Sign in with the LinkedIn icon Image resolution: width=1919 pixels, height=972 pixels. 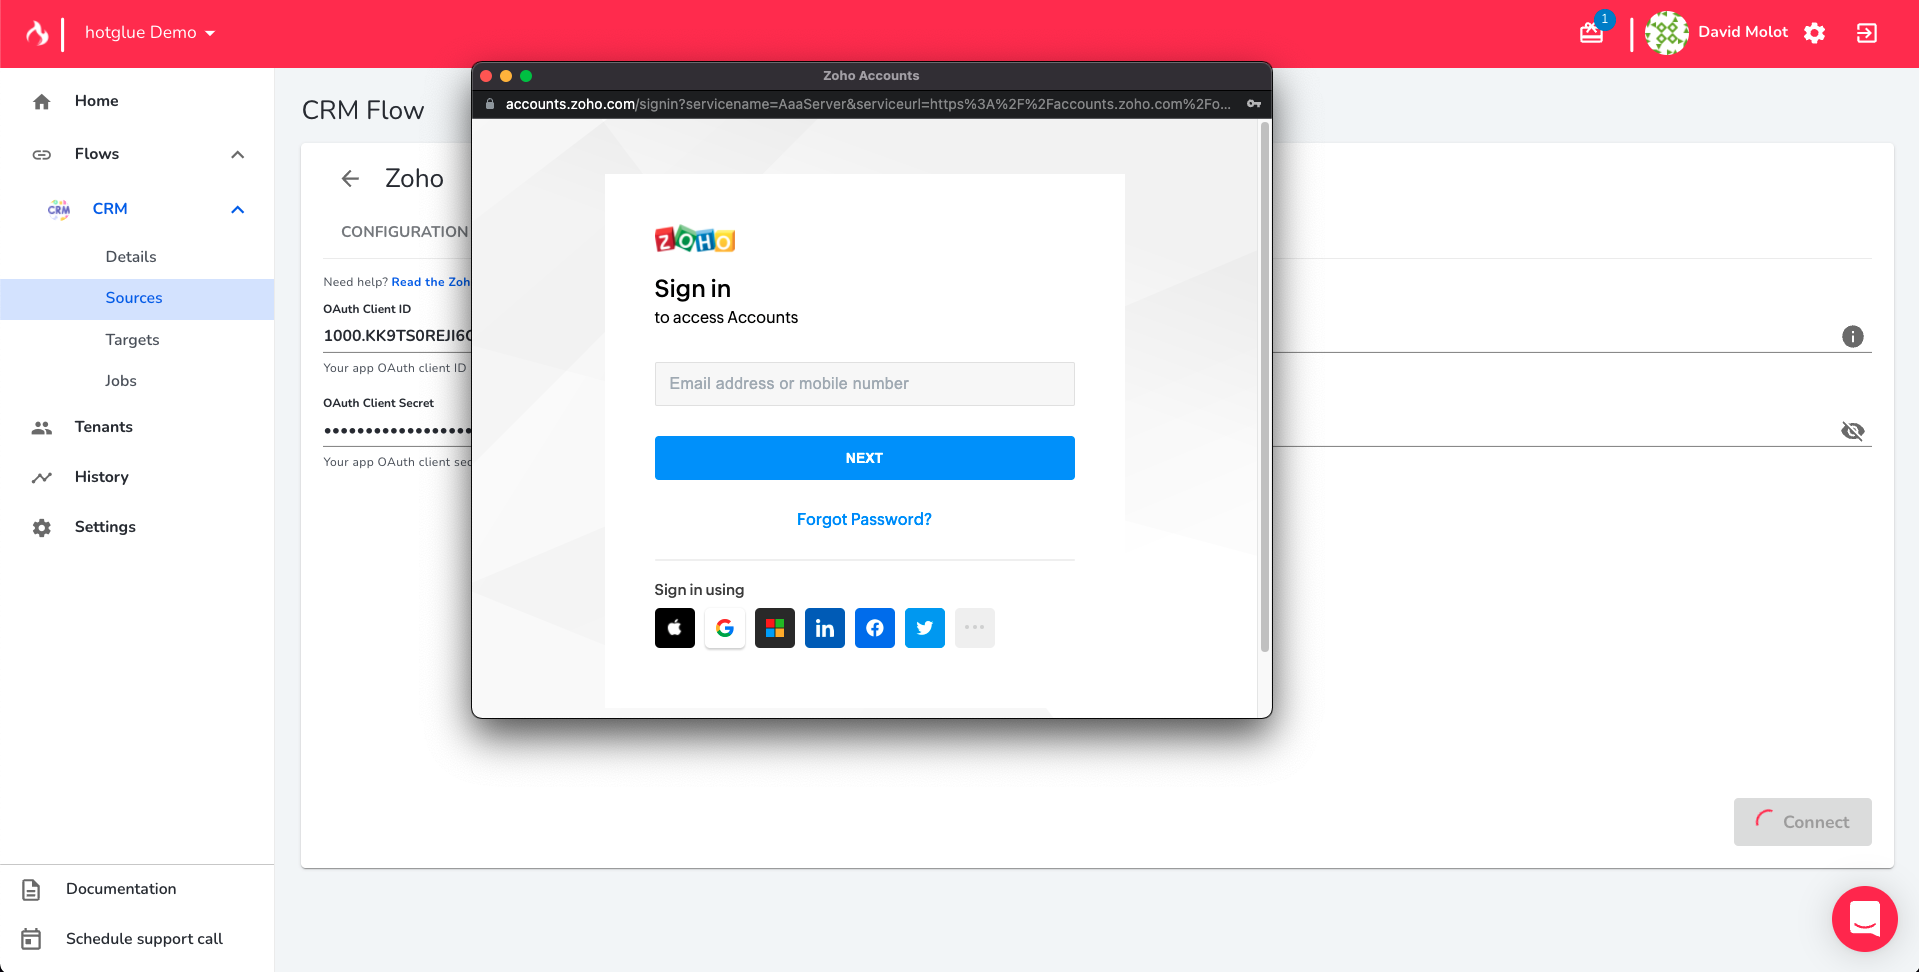coord(824,628)
